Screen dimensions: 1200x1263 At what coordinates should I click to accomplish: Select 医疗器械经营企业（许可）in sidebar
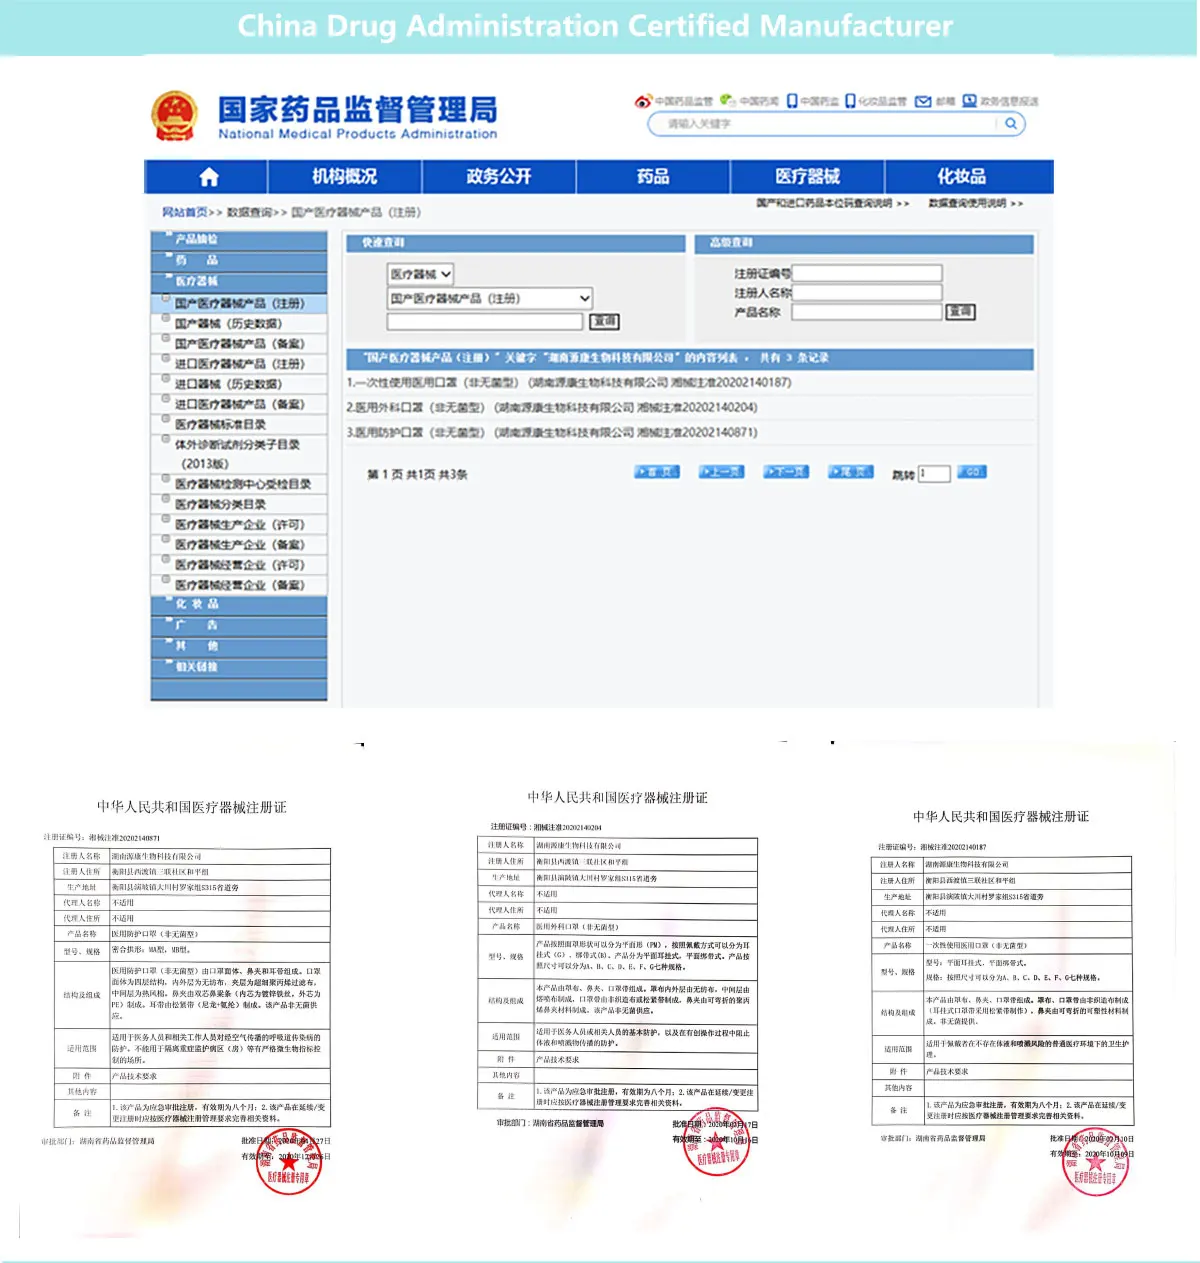pos(240,564)
